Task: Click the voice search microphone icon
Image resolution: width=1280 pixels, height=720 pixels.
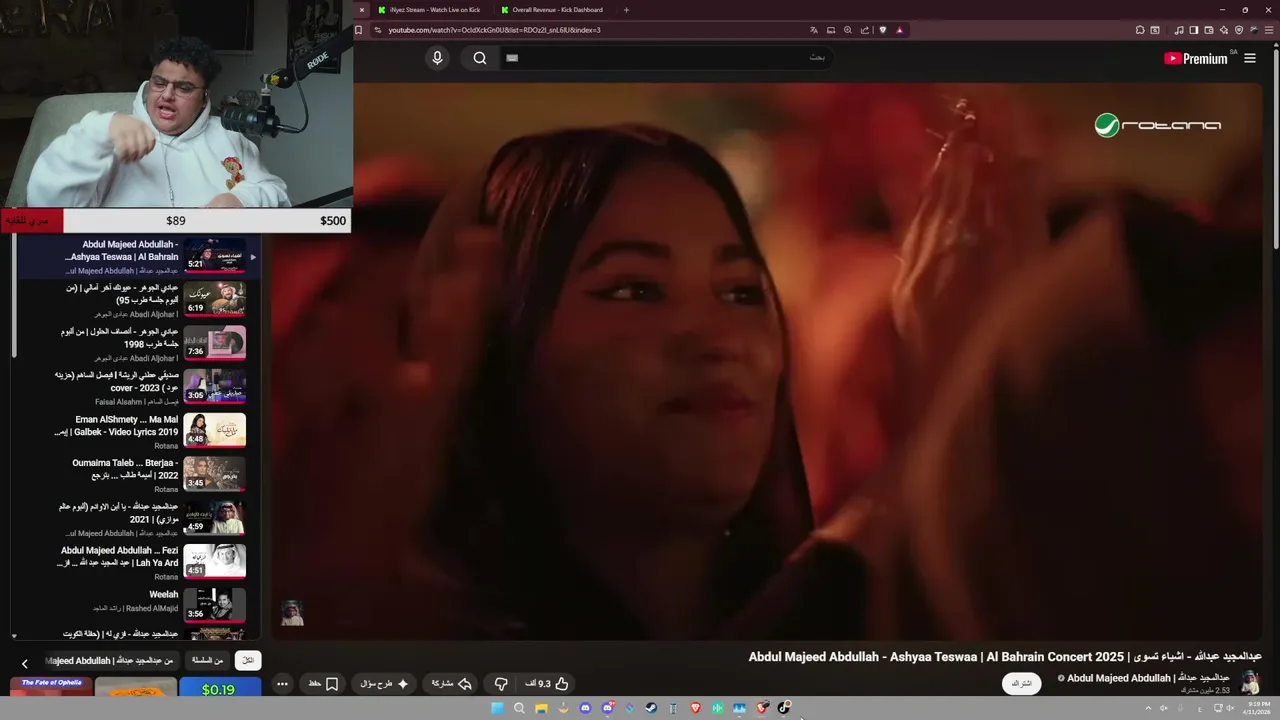Action: tap(437, 58)
